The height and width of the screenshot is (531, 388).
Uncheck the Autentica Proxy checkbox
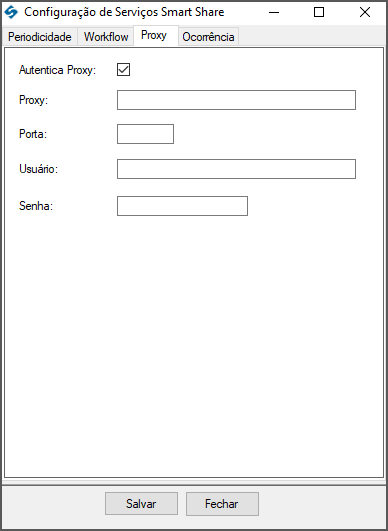click(x=123, y=70)
